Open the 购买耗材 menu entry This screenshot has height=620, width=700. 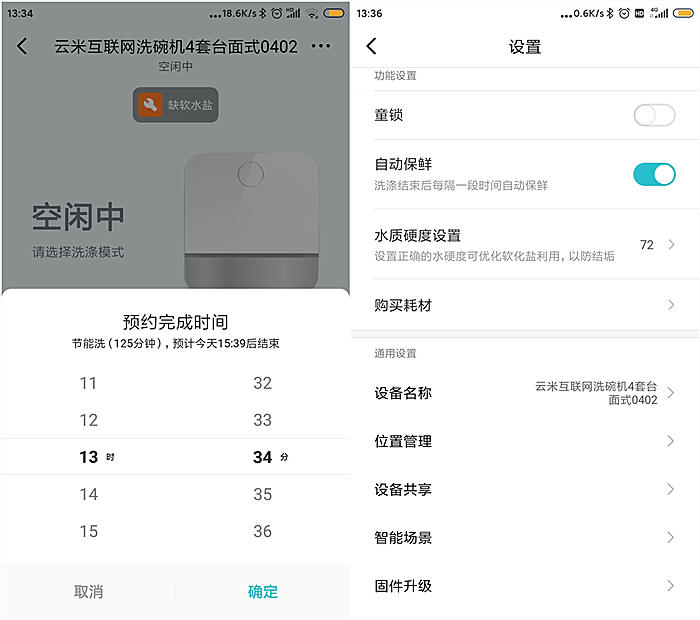click(403, 305)
